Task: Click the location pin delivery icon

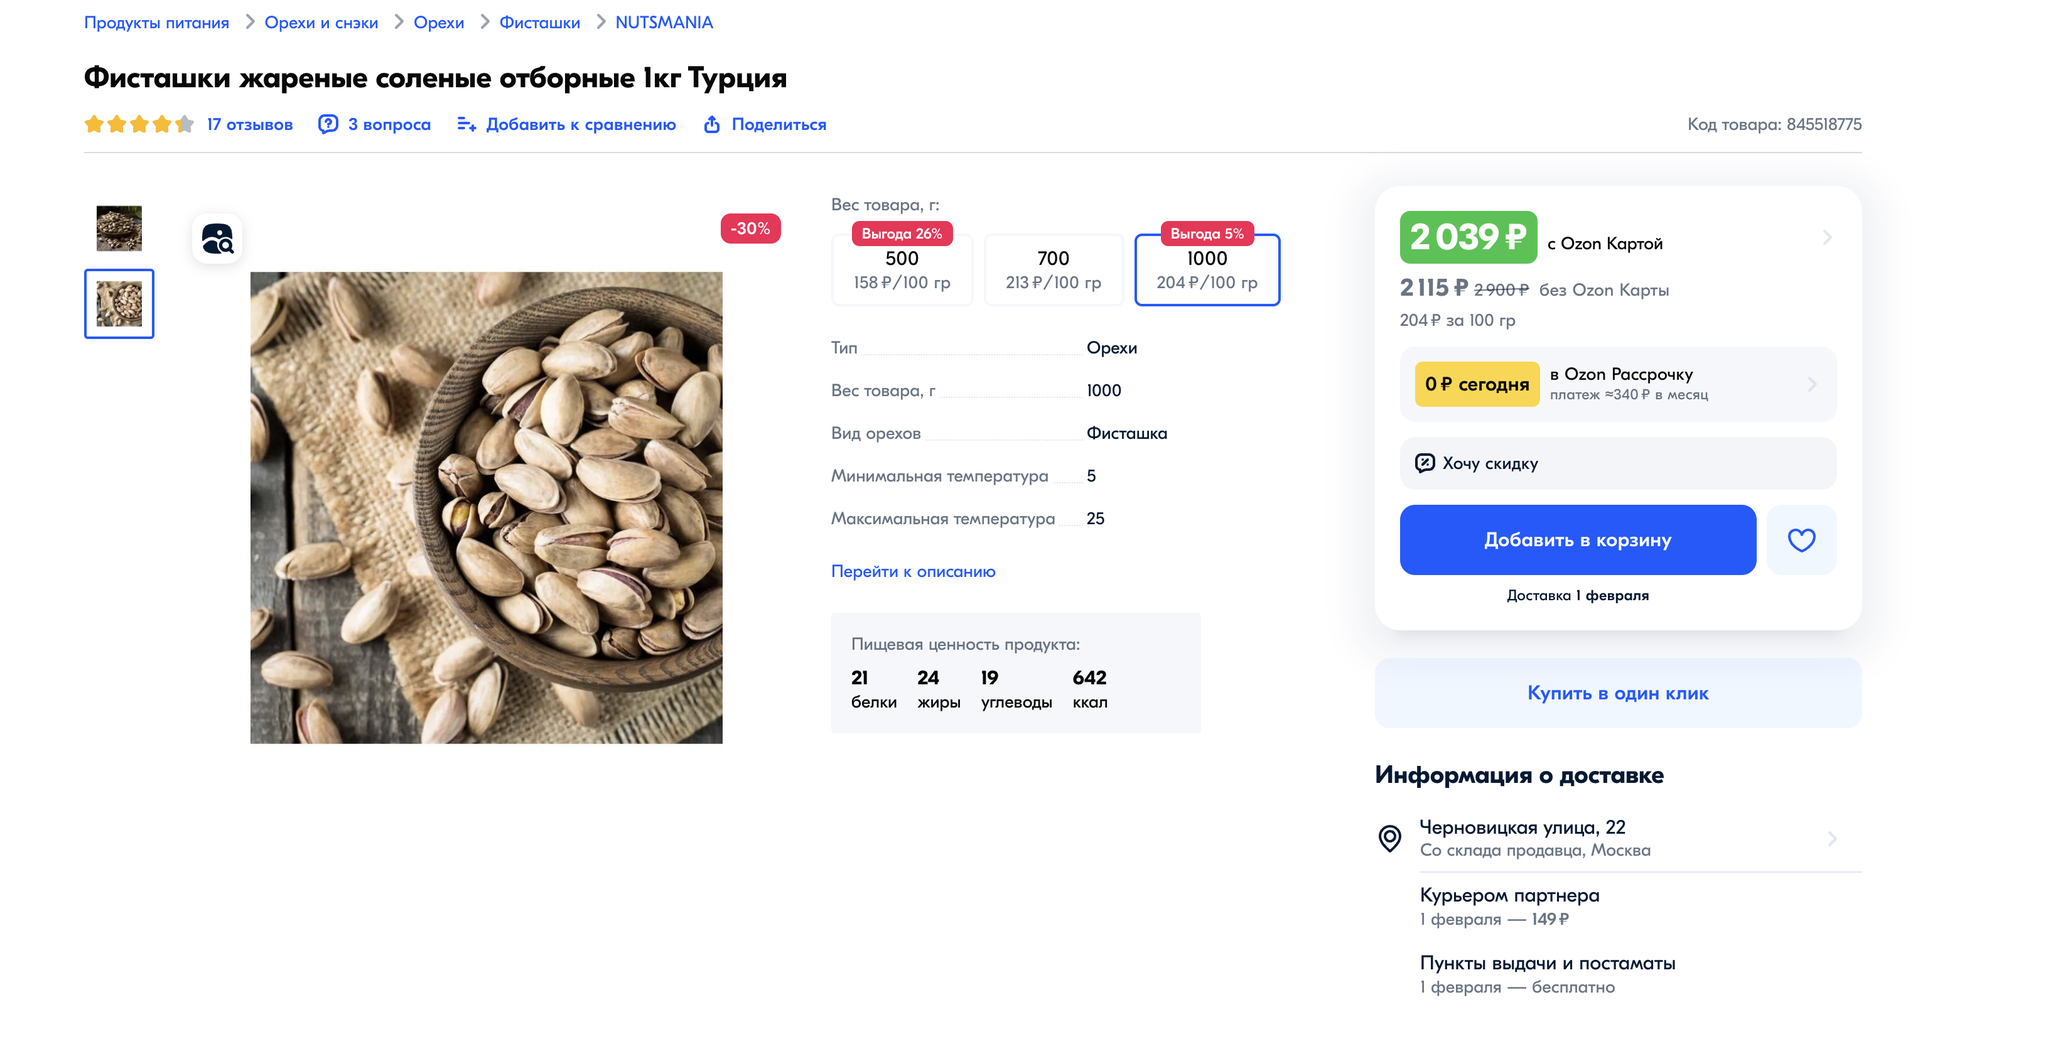Action: coord(1390,838)
